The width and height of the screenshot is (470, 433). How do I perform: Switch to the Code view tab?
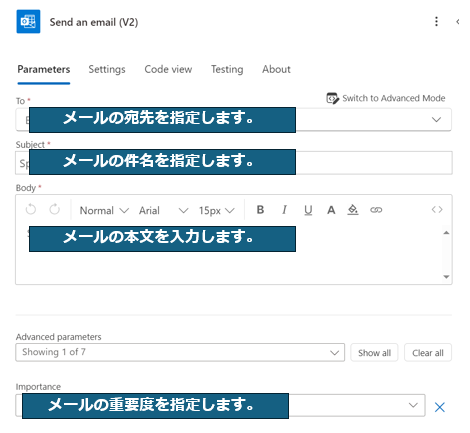coord(168,69)
